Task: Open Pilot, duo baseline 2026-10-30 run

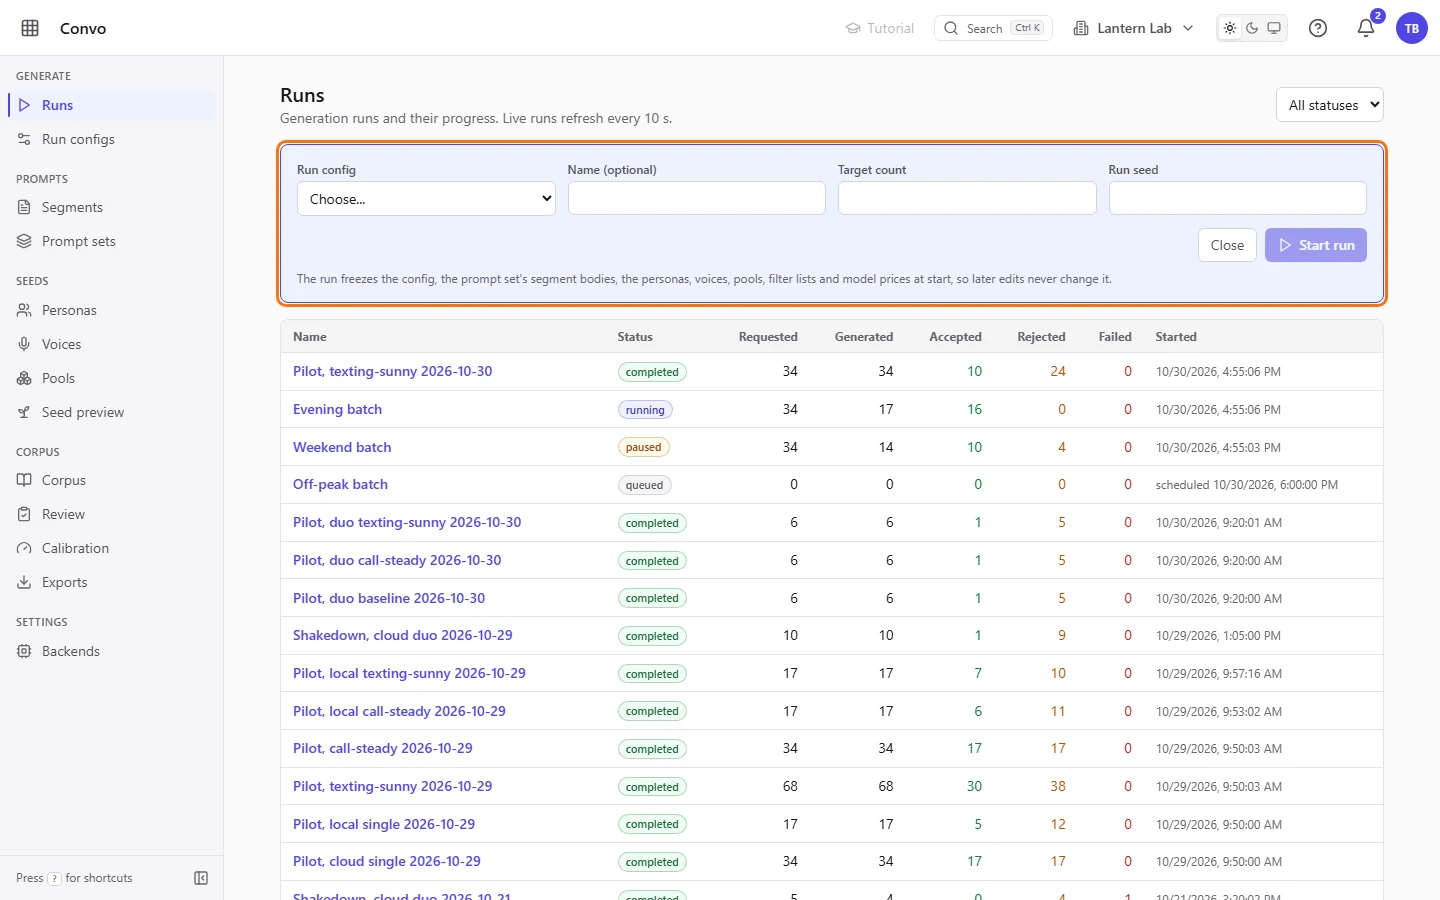Action: click(389, 598)
